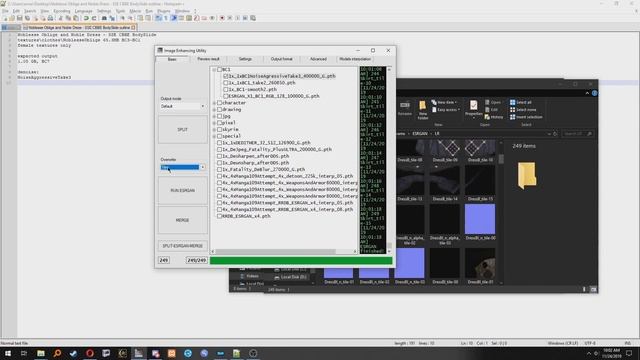Click the Notepad++ Redo toolbar icon
Screen dimensions: 640x360
pos(94,18)
